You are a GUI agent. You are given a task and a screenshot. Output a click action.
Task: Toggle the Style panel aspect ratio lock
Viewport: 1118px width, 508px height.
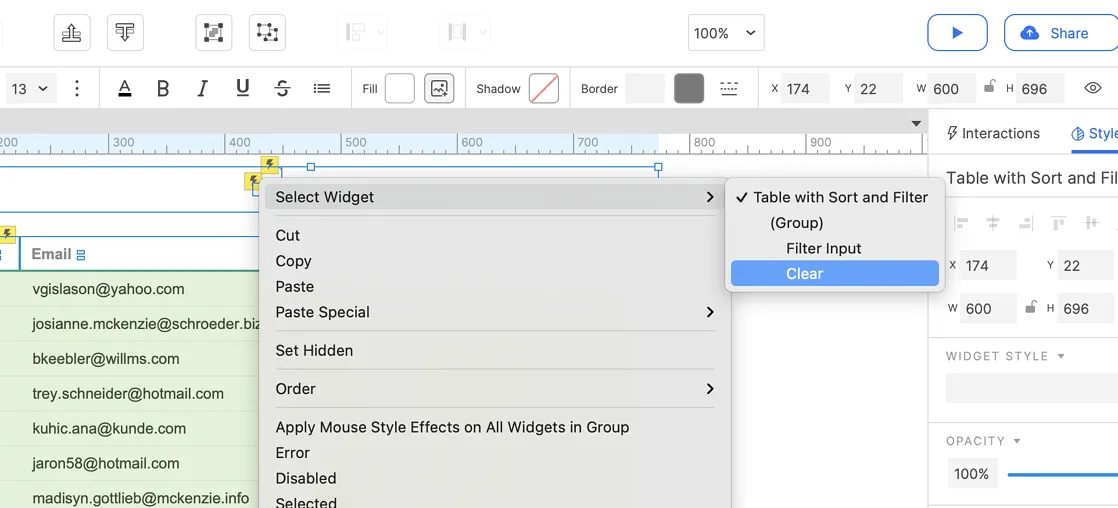tap(1030, 308)
